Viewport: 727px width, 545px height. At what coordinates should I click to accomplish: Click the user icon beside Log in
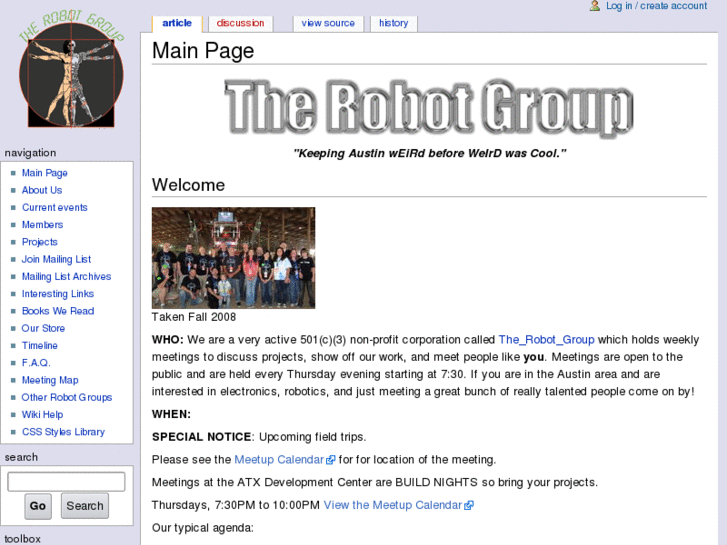tap(595, 6)
